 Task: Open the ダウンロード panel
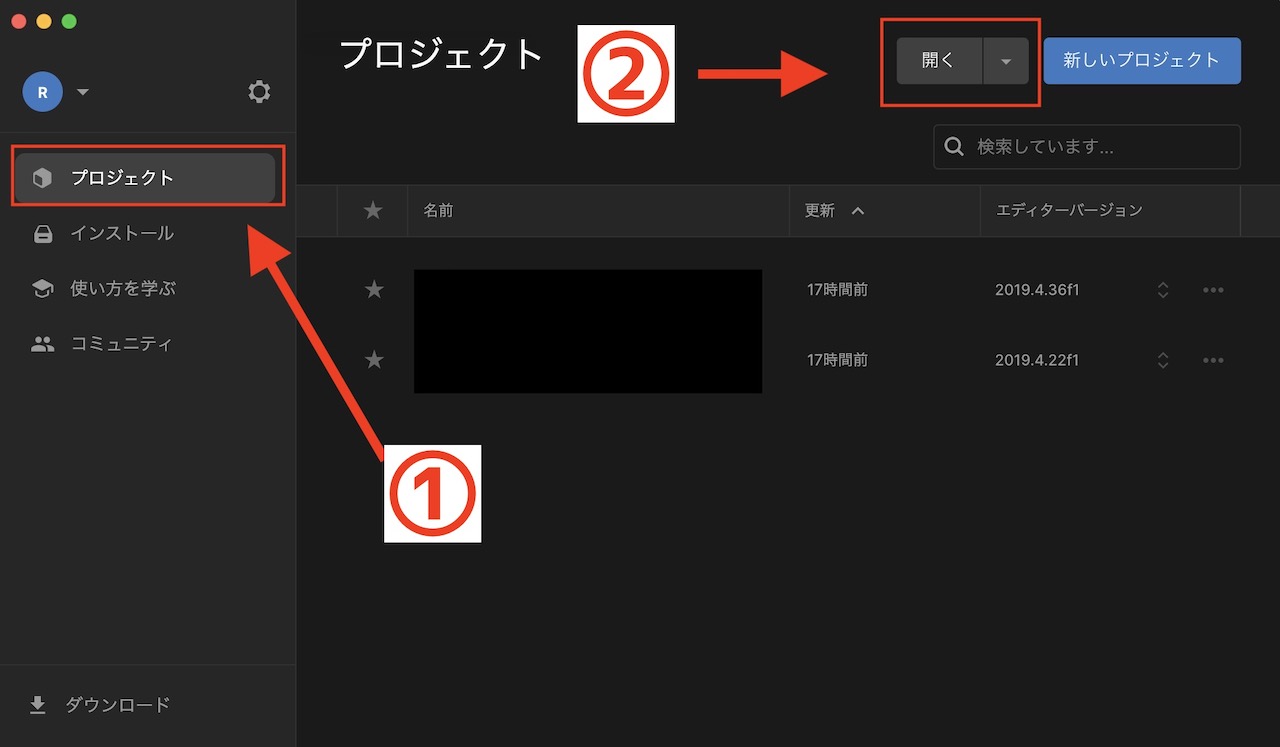click(x=118, y=704)
